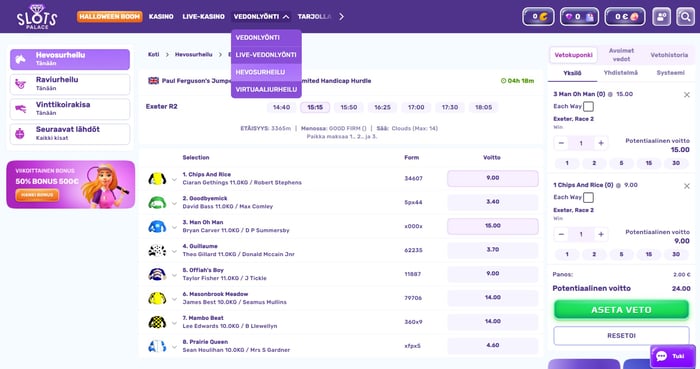Select the Hevosurheilu horse icon in sidebar
700x369 pixels.
coord(21,59)
